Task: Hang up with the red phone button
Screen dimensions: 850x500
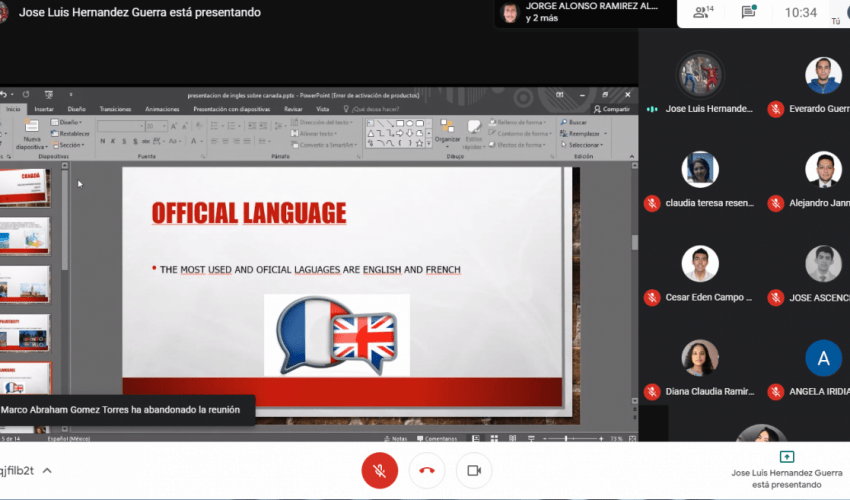Action: pyautogui.click(x=427, y=470)
